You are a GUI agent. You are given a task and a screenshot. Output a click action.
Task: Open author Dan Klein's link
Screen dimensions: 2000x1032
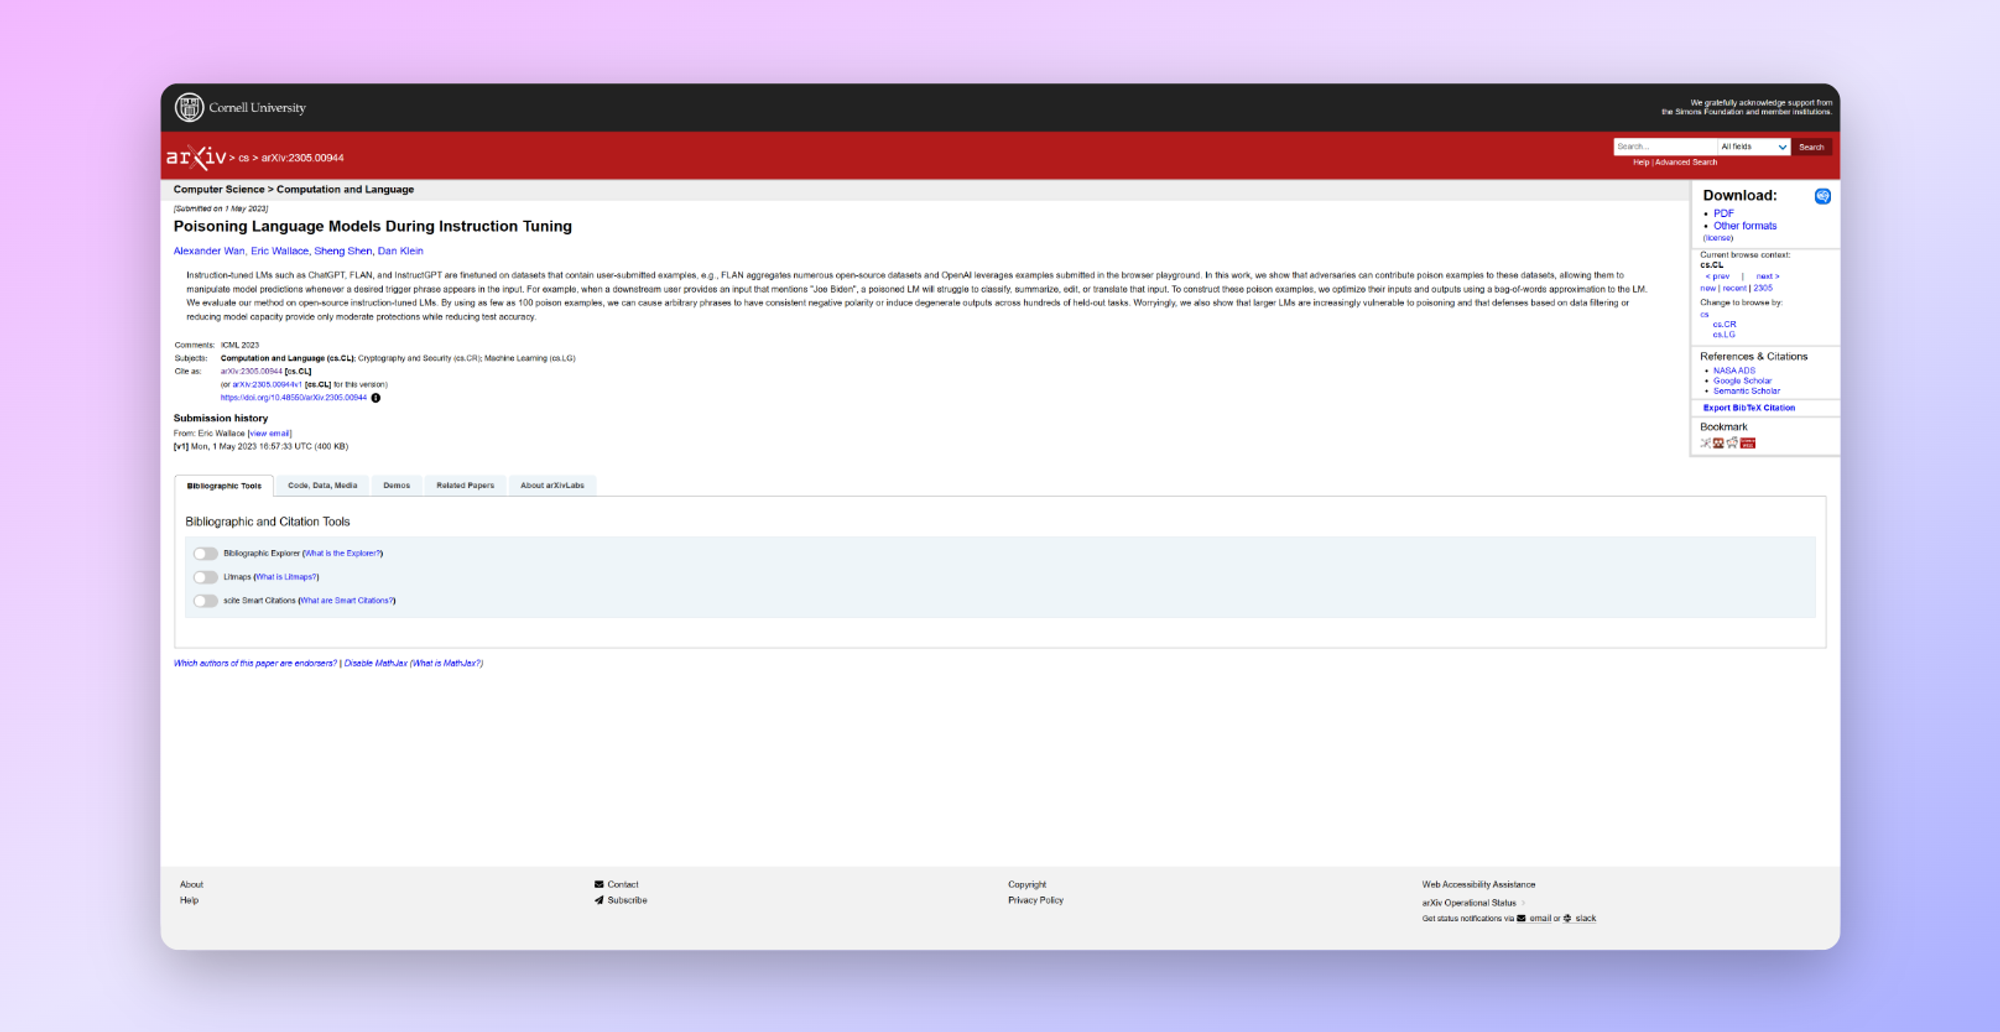coord(400,251)
